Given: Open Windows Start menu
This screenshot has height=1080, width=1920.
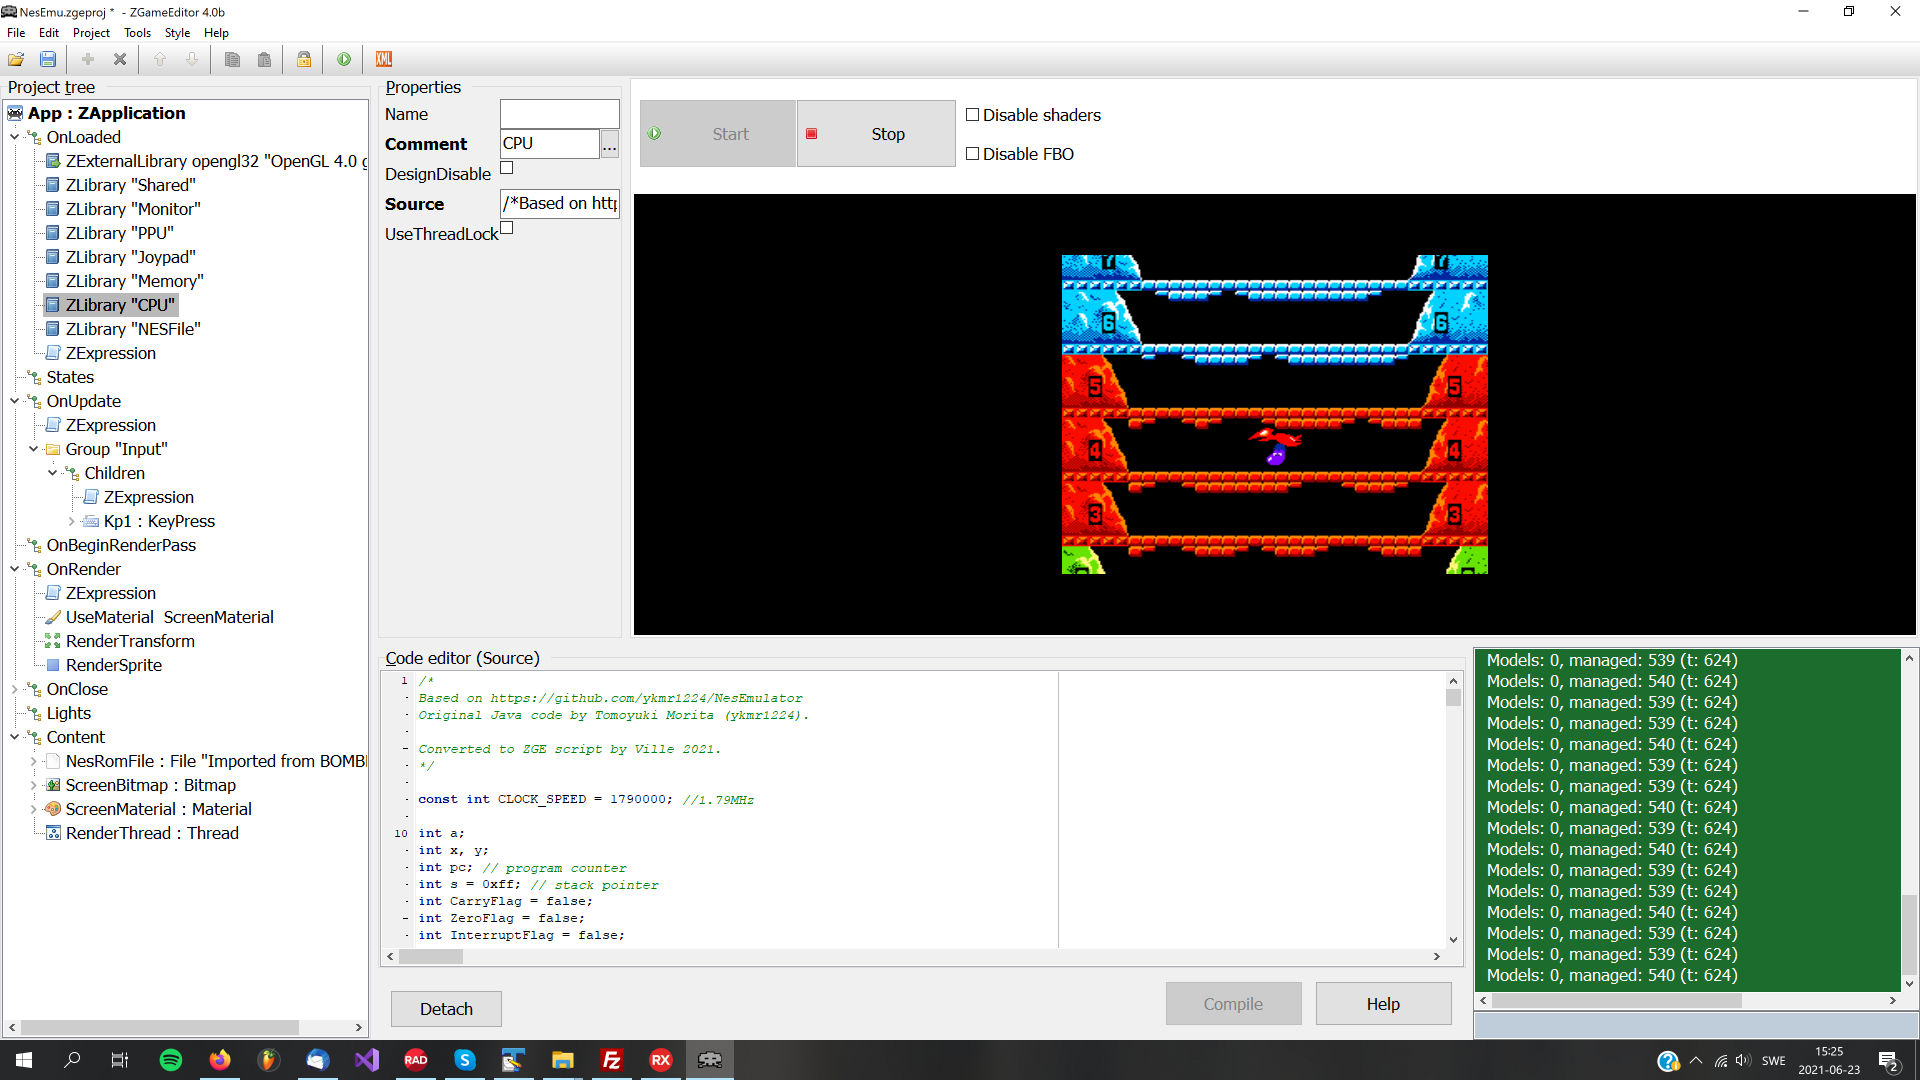Looking at the screenshot, I should click(x=24, y=1060).
